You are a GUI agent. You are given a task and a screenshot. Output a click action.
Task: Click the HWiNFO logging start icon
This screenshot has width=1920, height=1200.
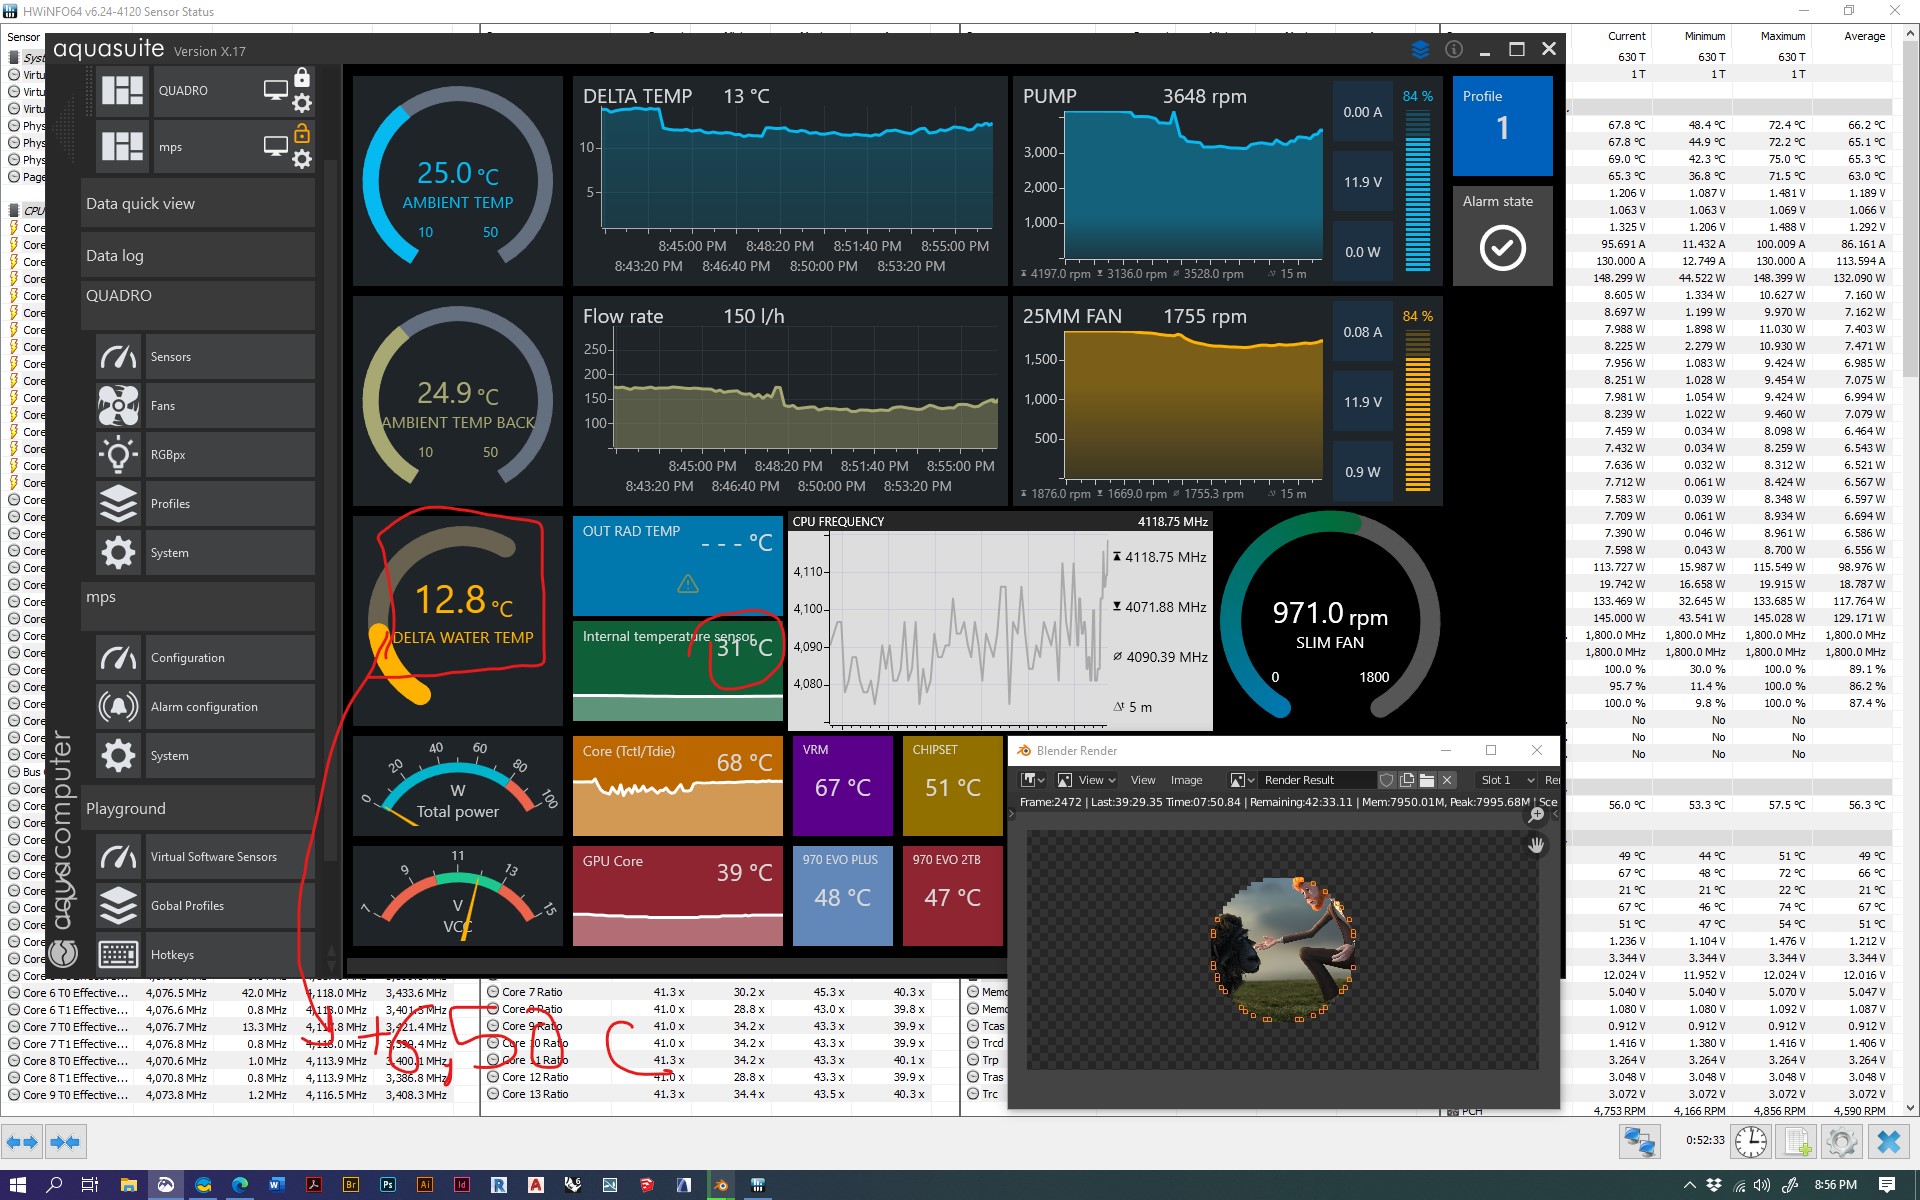point(1797,1141)
